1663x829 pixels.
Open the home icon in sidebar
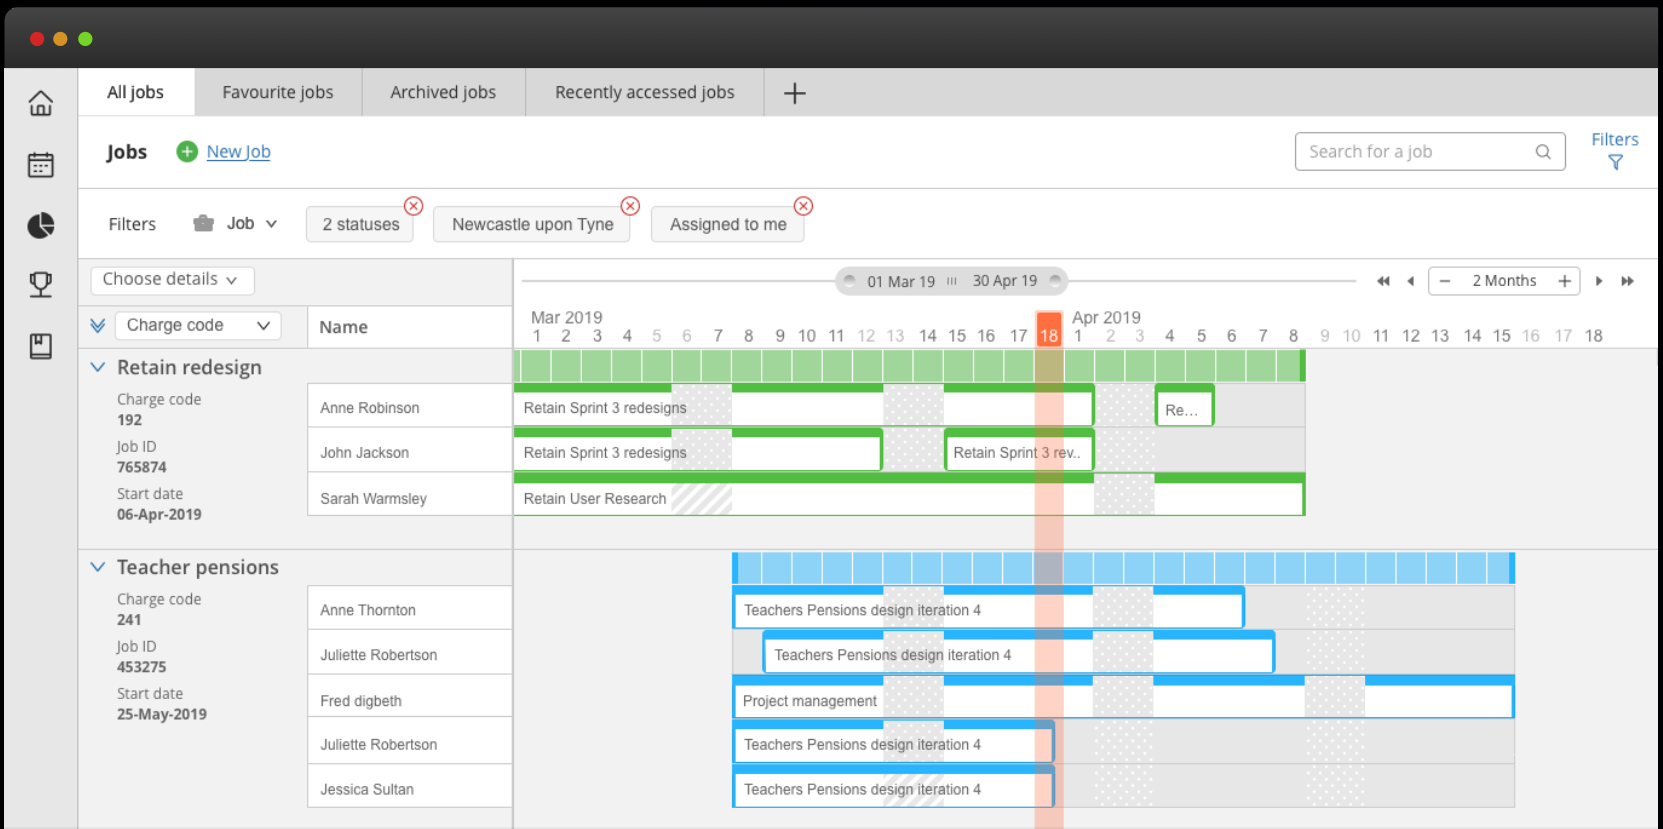click(x=40, y=103)
